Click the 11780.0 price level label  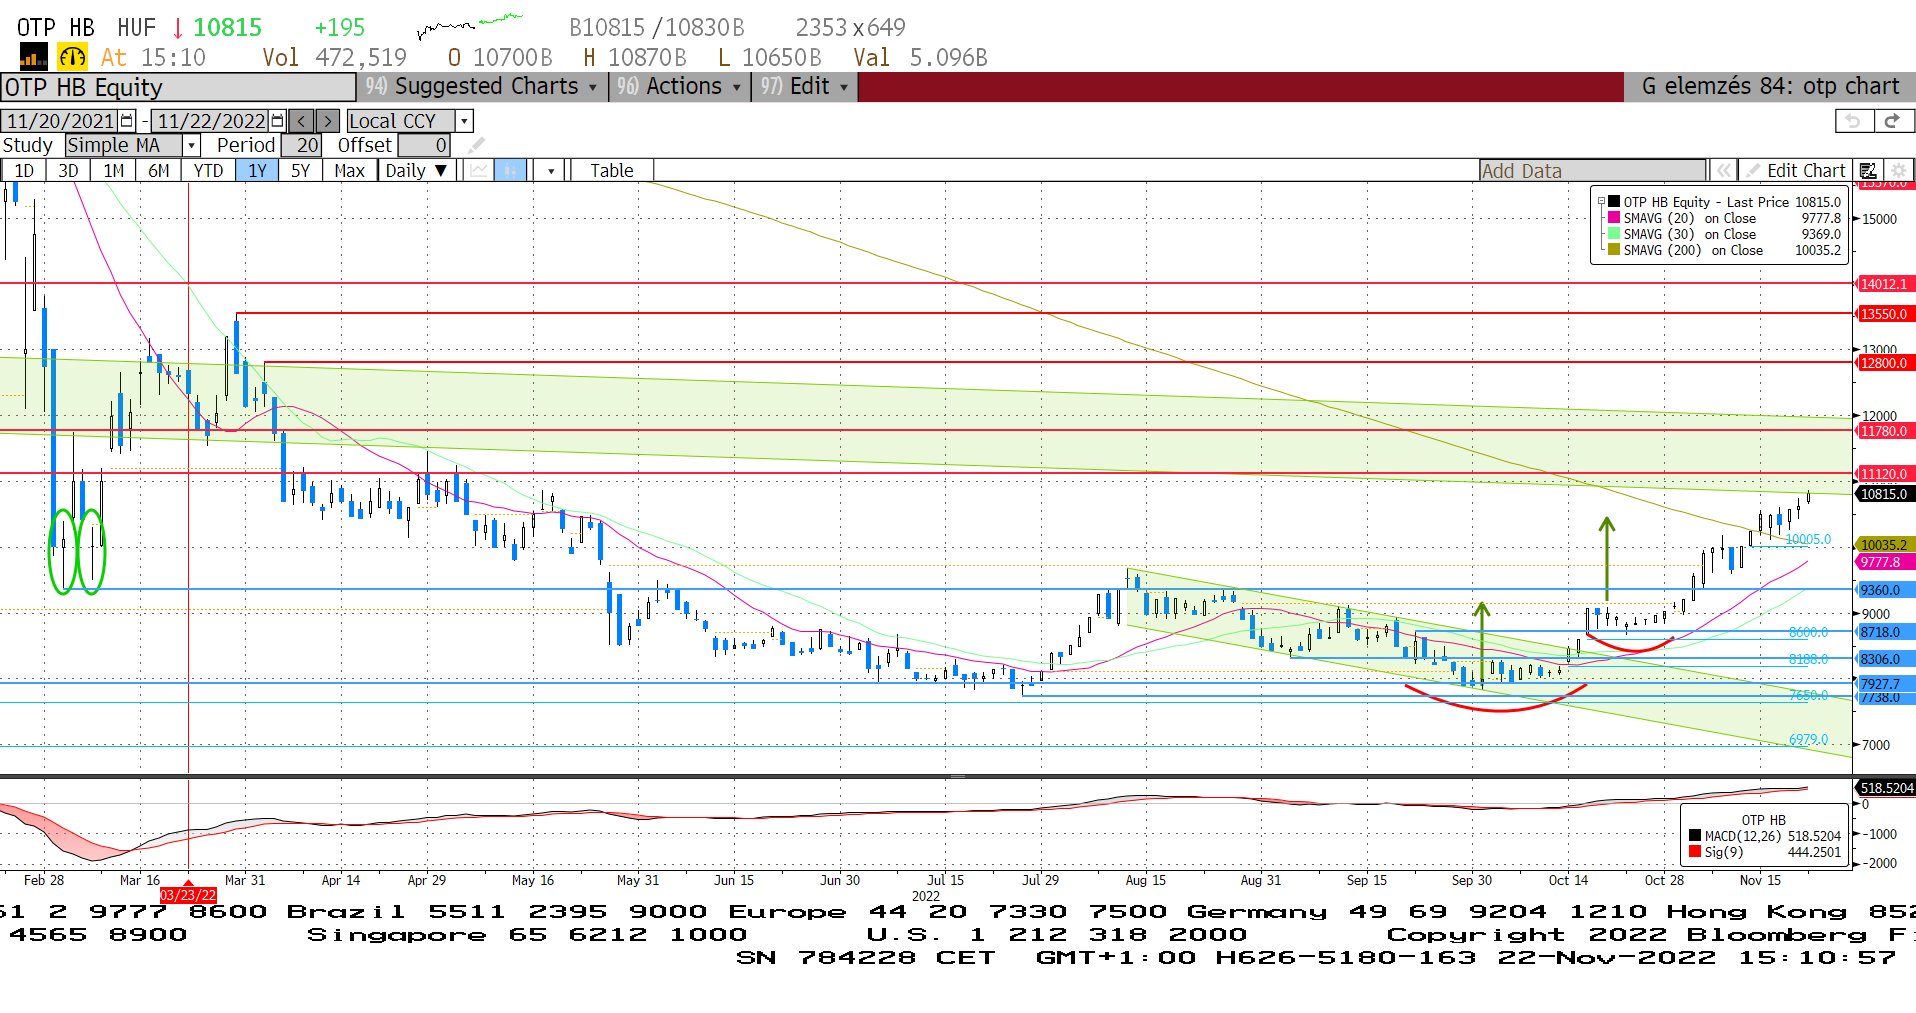click(1885, 431)
